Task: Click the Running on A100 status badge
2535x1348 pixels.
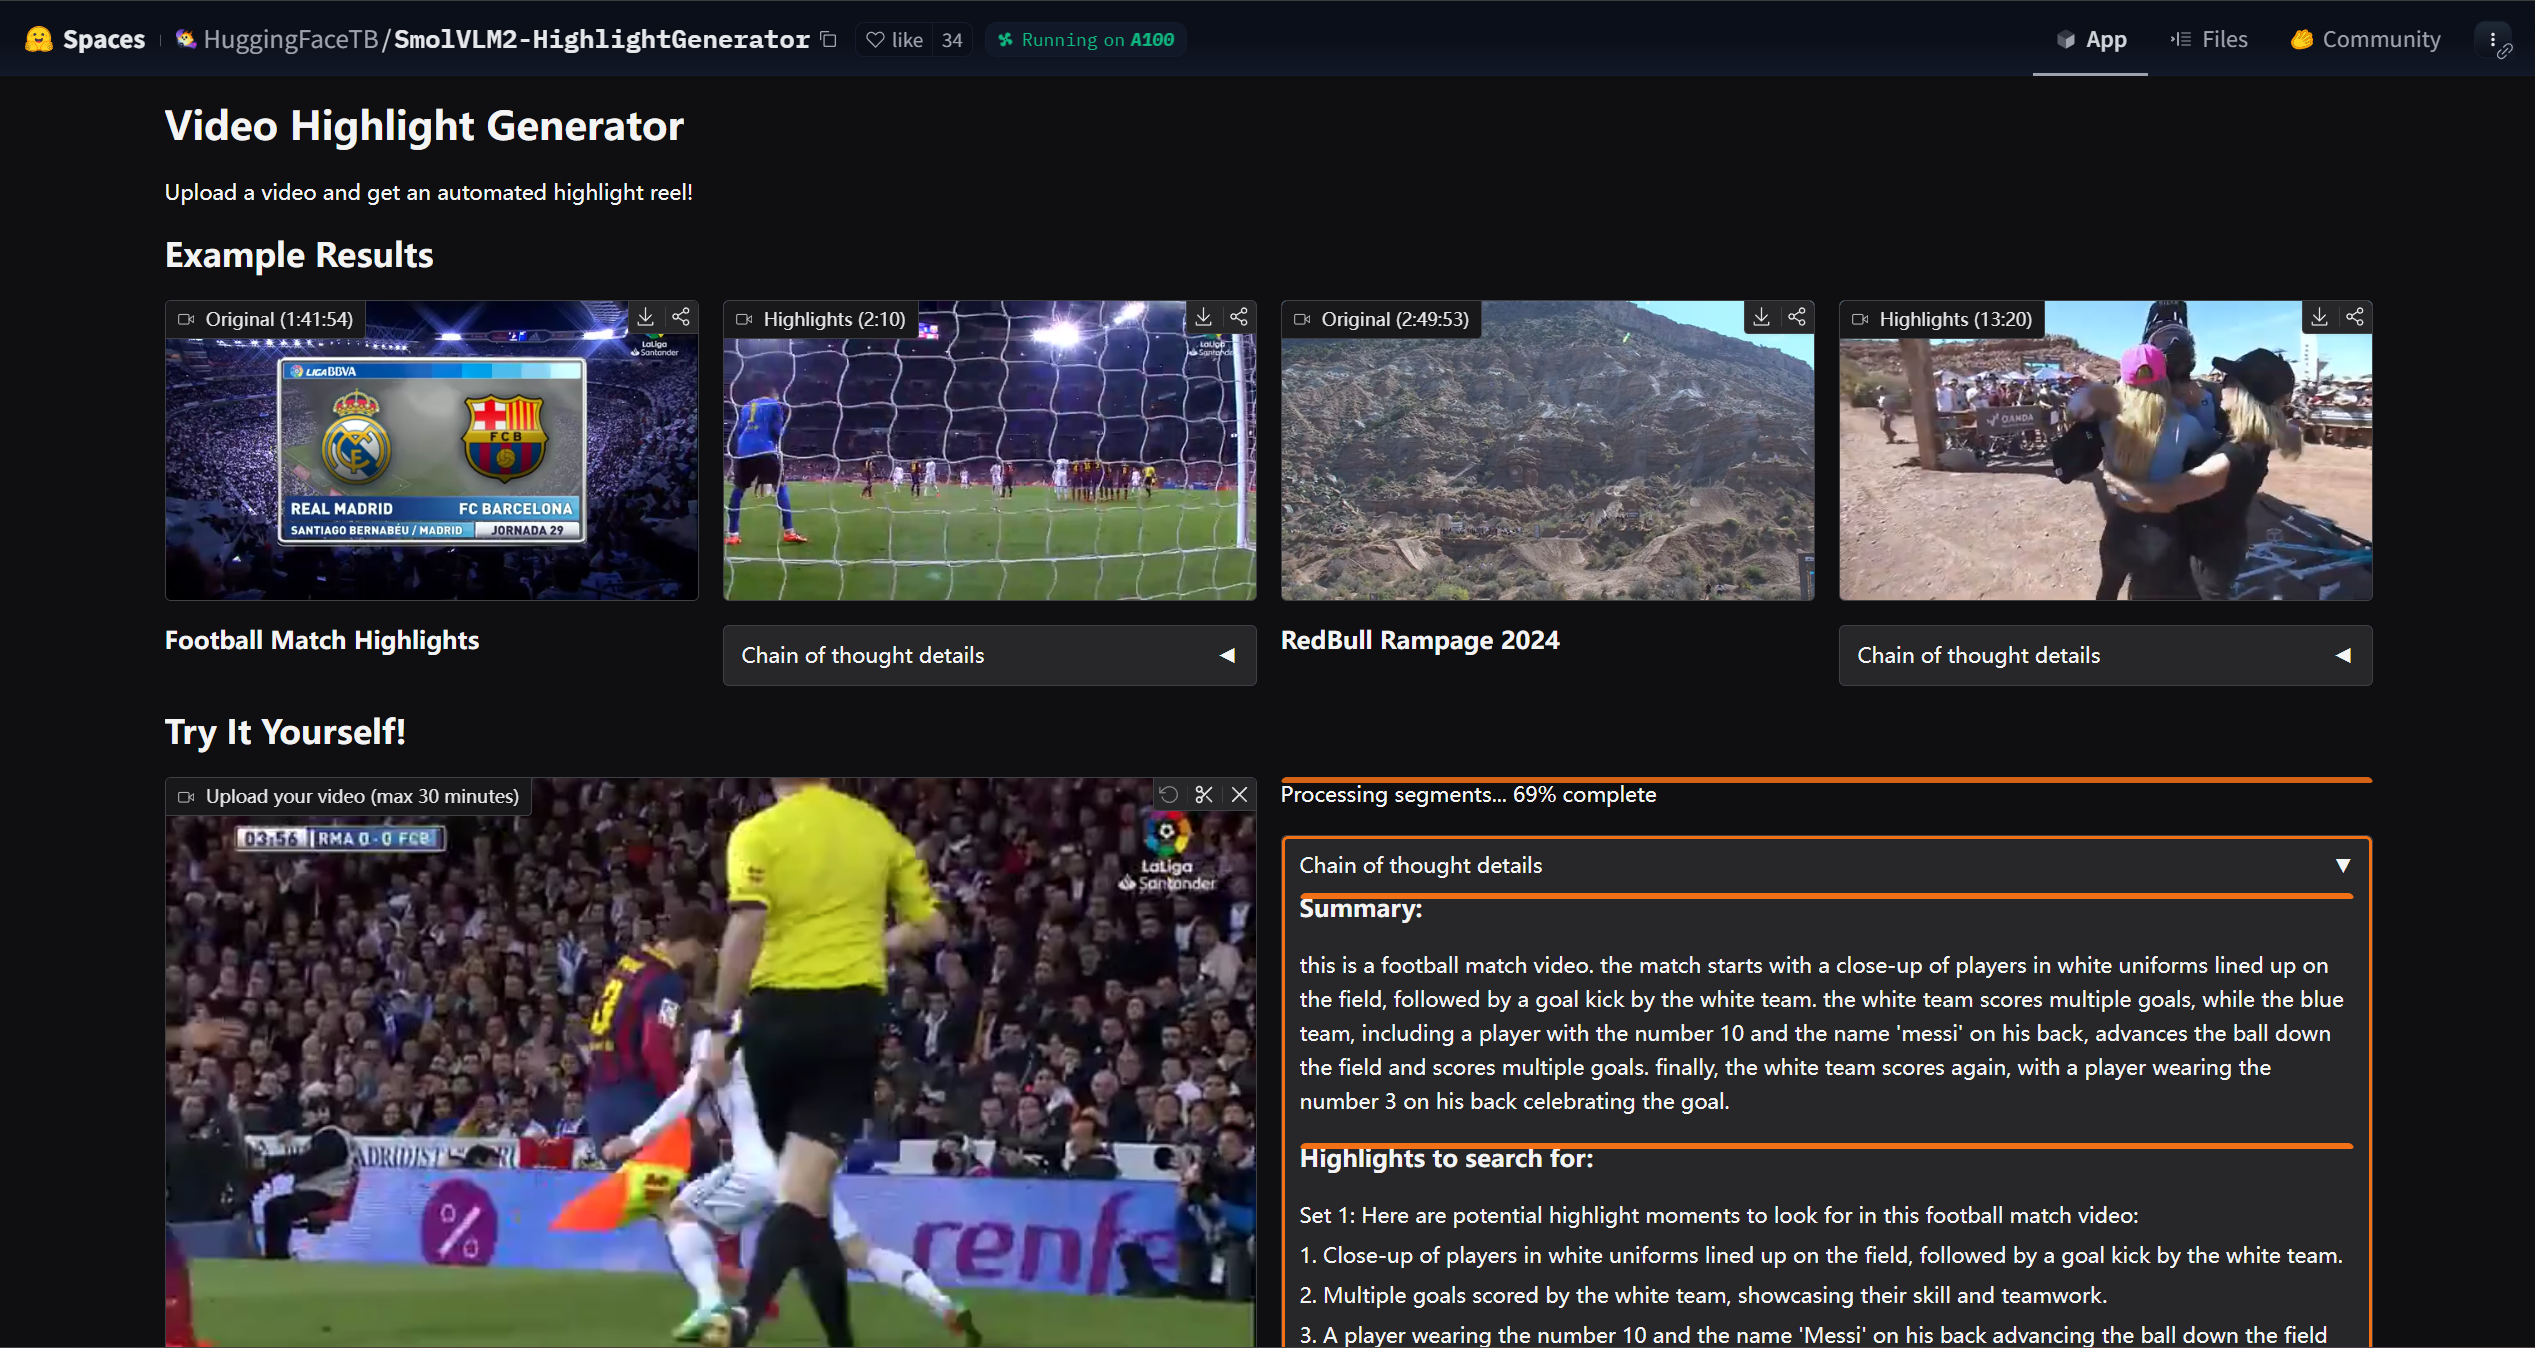Action: [1086, 40]
